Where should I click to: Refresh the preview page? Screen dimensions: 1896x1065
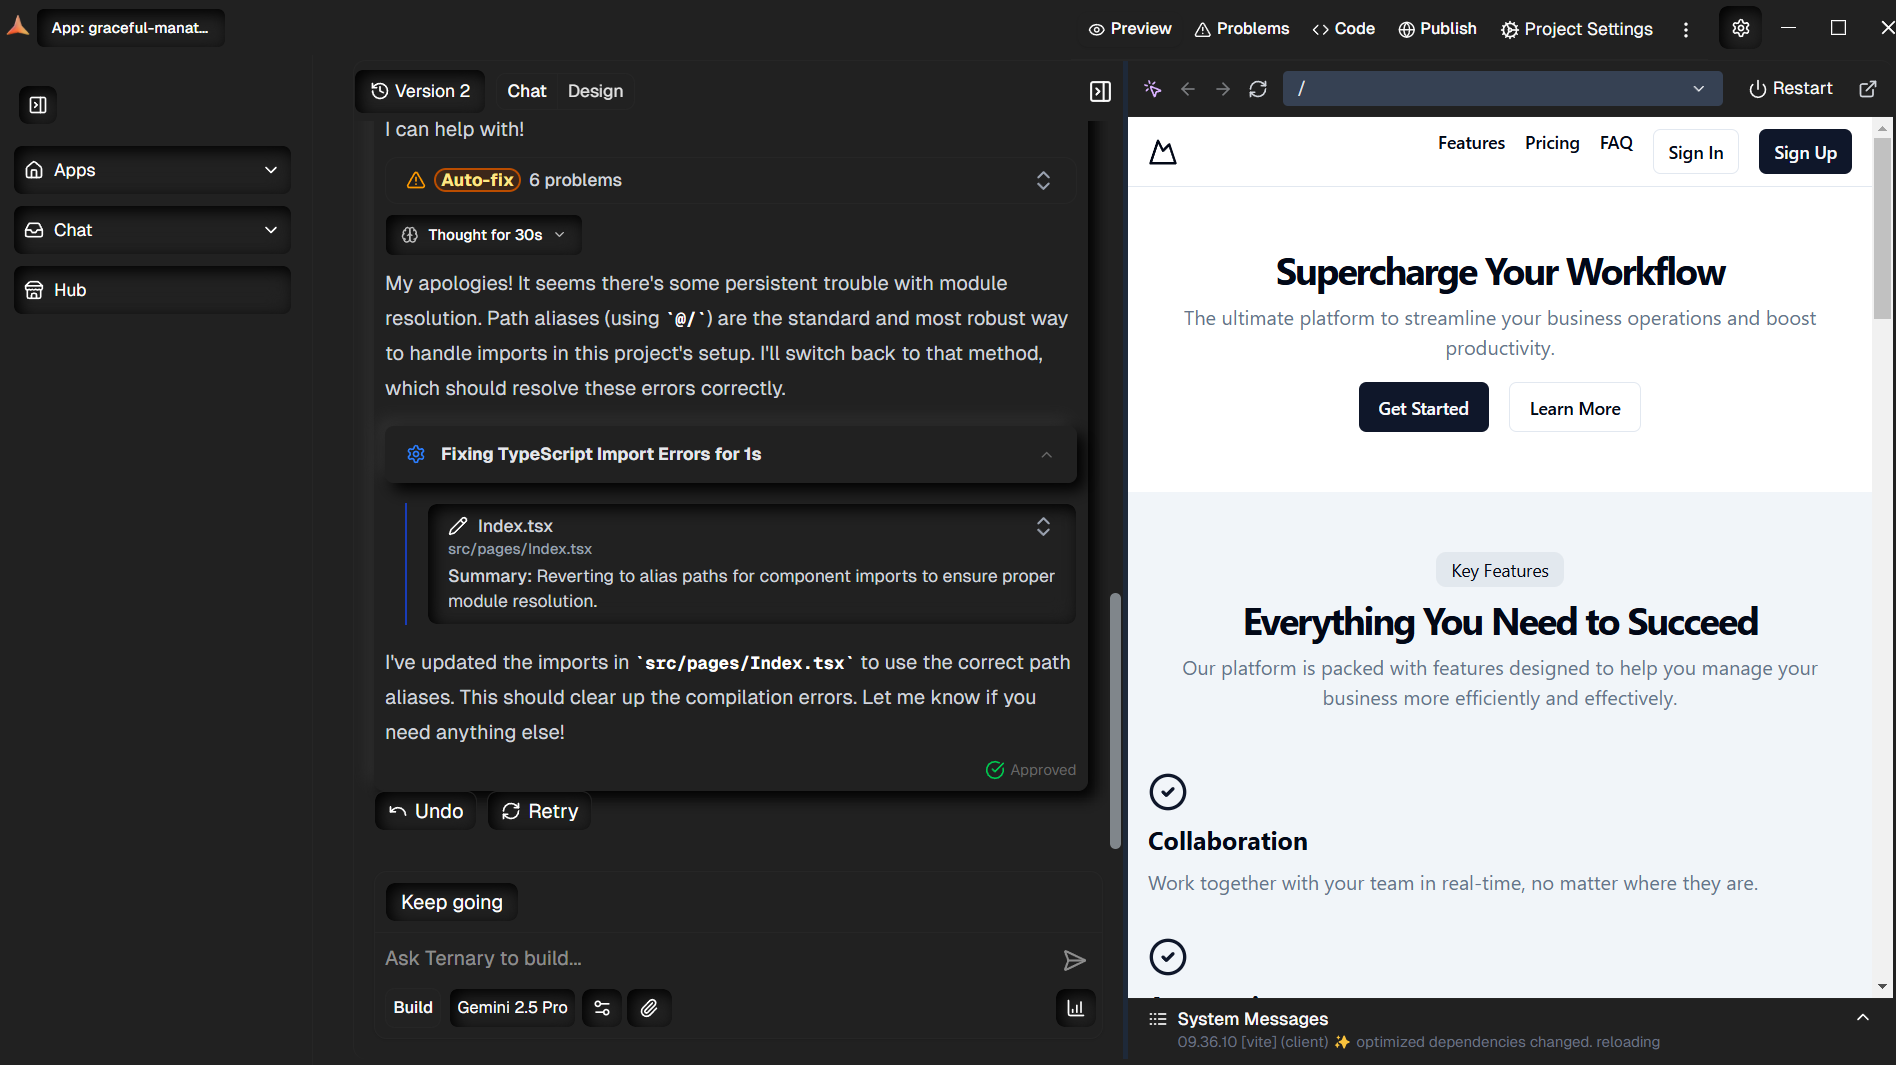point(1258,89)
